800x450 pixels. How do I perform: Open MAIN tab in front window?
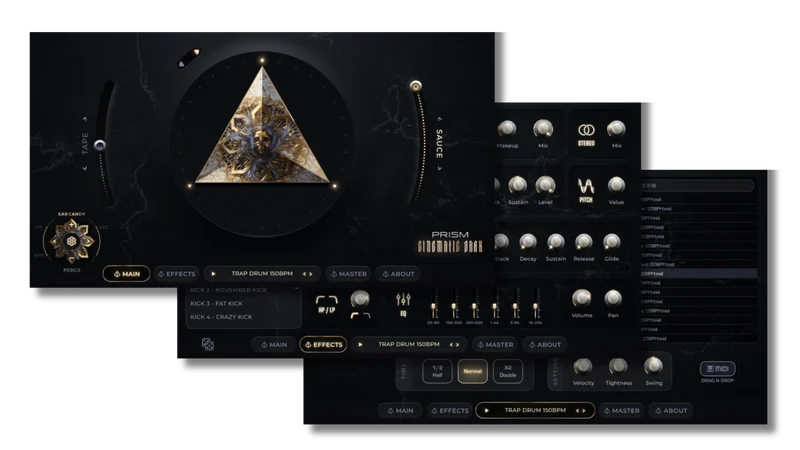coord(126,274)
